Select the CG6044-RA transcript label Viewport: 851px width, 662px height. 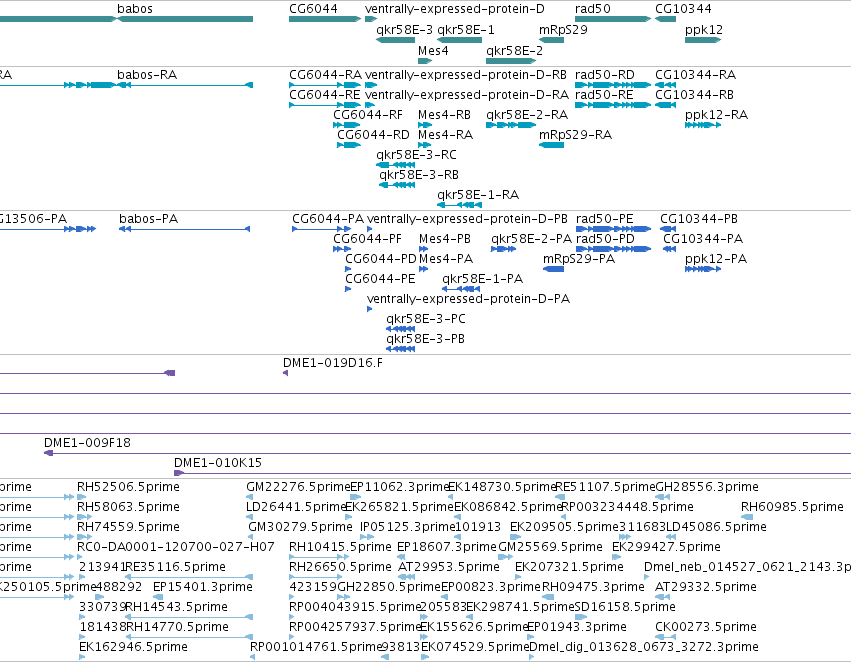[326, 75]
